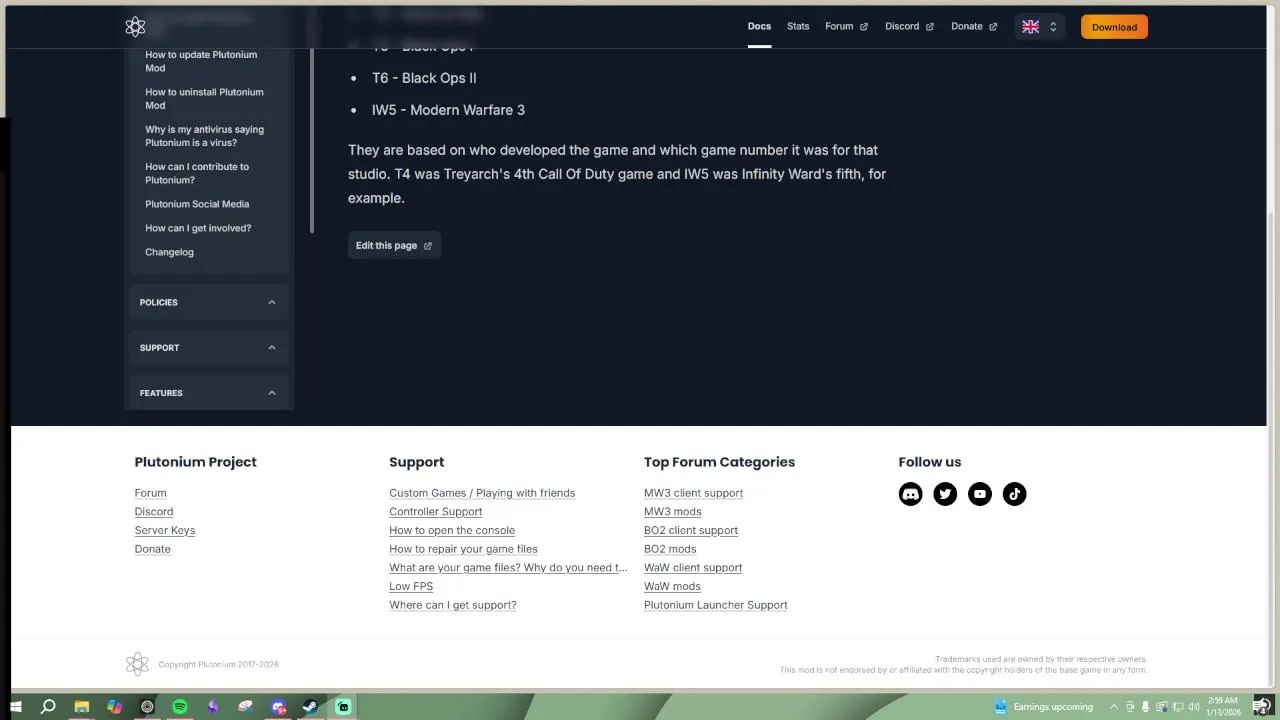Screen dimensions: 1280x720
Task: Open the oval badge taskbar app icon
Action: pos(245,707)
